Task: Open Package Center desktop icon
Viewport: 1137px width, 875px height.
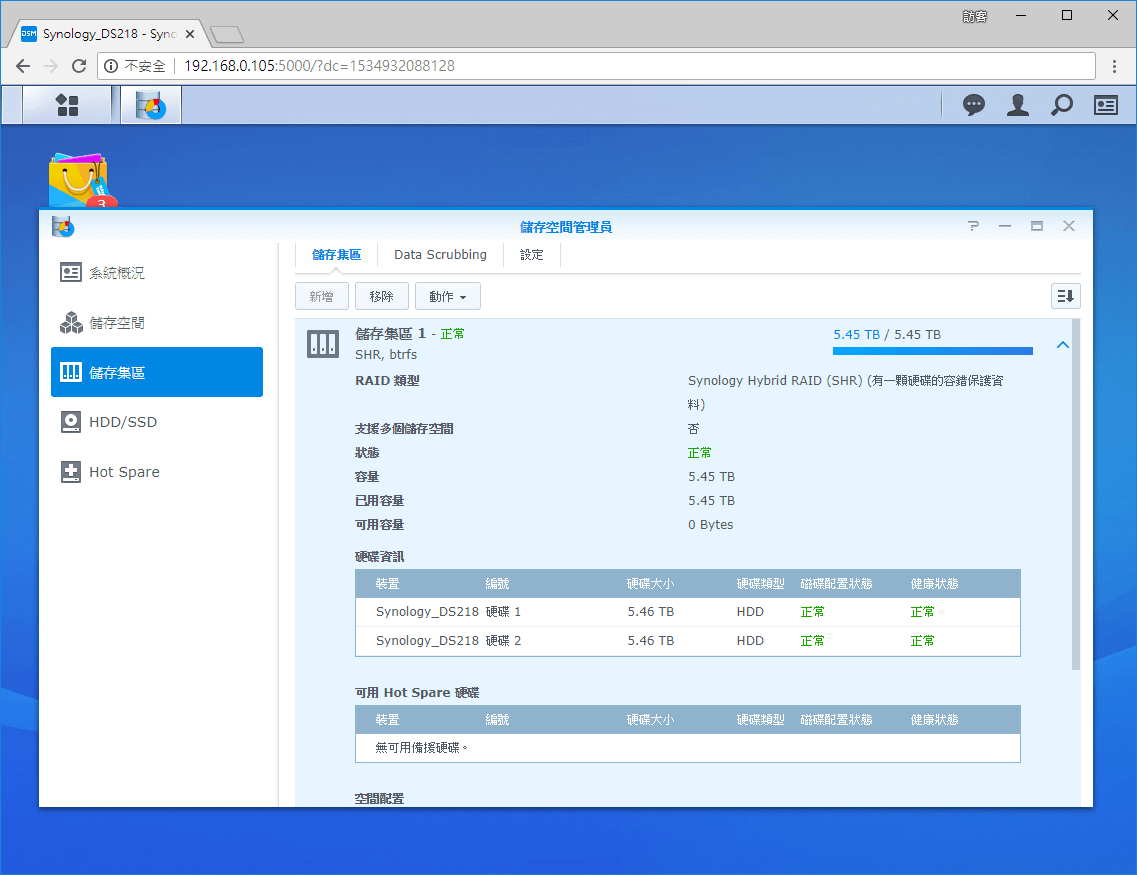Action: click(78, 181)
